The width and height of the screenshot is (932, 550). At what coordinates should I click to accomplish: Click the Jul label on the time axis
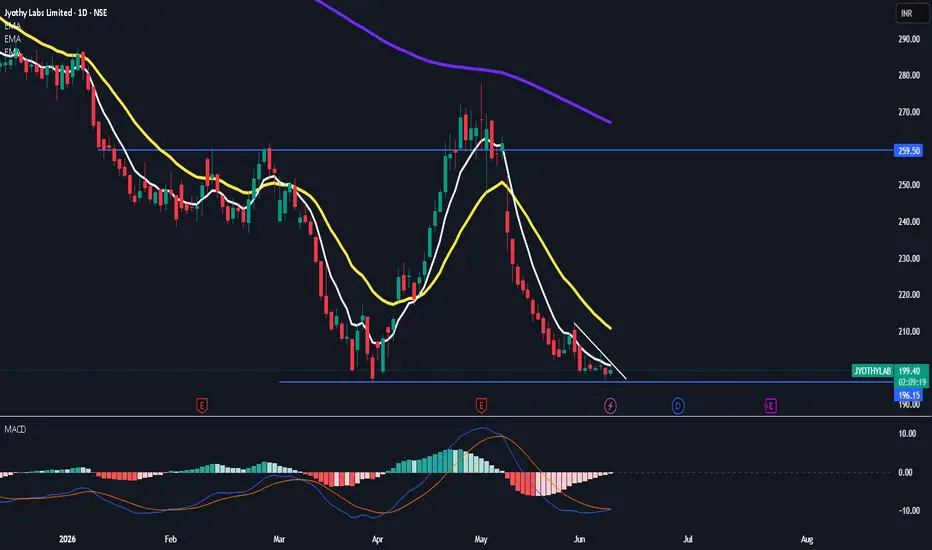tap(688, 539)
